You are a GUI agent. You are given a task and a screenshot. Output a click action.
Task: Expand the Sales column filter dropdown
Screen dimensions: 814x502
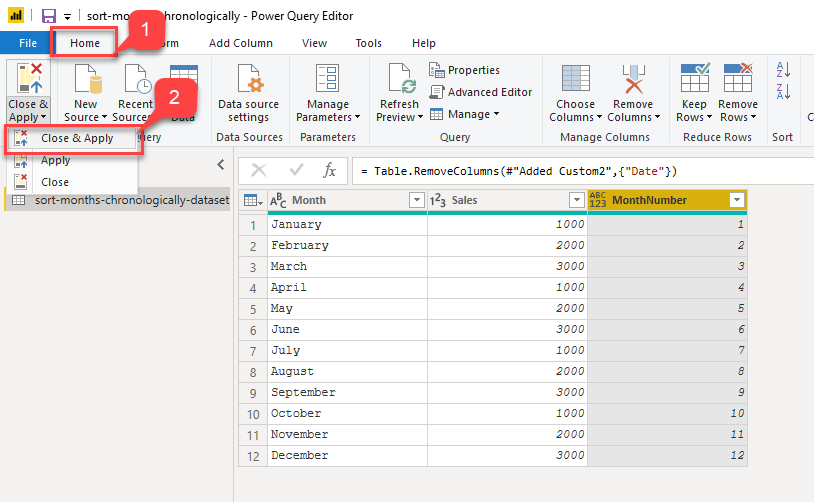577,200
